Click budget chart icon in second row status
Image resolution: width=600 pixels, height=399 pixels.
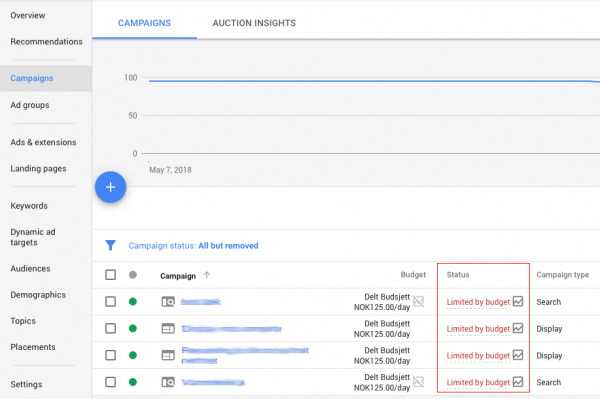518,328
